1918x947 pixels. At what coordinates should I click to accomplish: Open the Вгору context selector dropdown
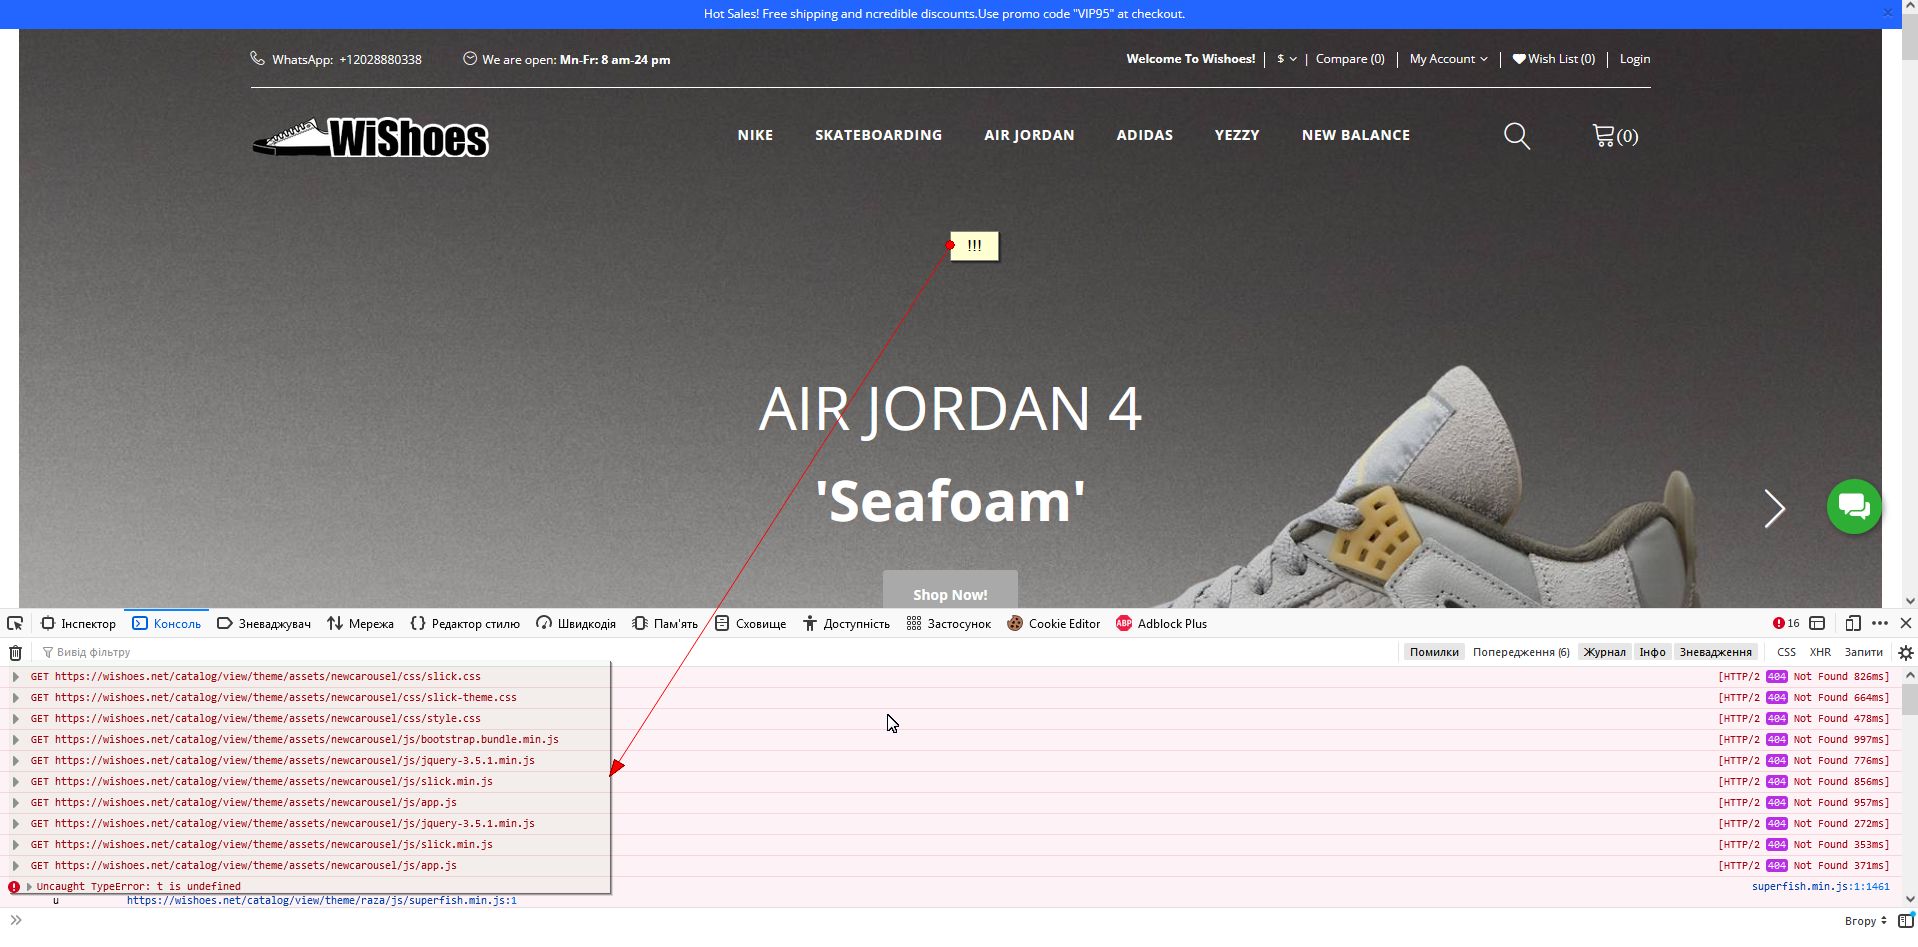pyautogui.click(x=1866, y=921)
